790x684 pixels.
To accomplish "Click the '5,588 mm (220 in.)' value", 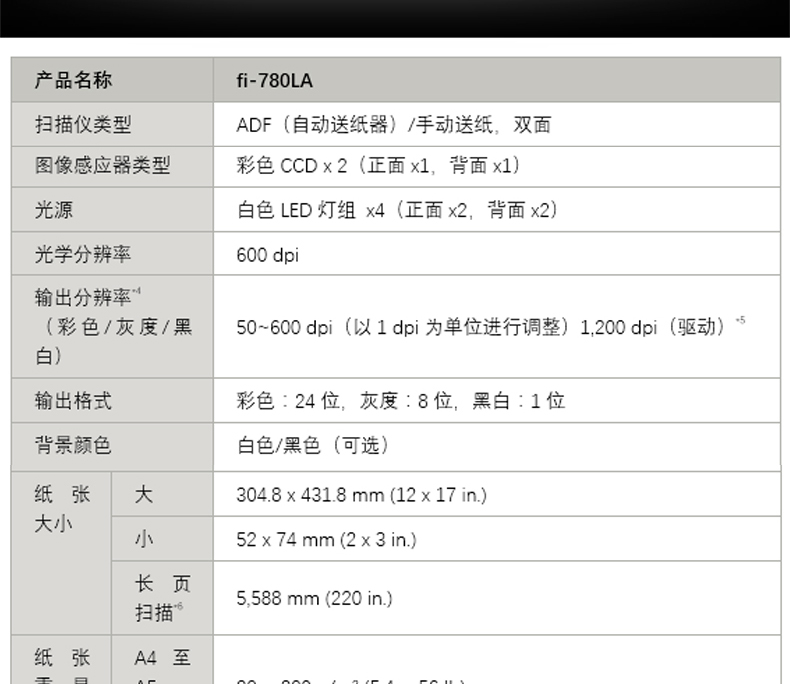I will click(314, 598).
